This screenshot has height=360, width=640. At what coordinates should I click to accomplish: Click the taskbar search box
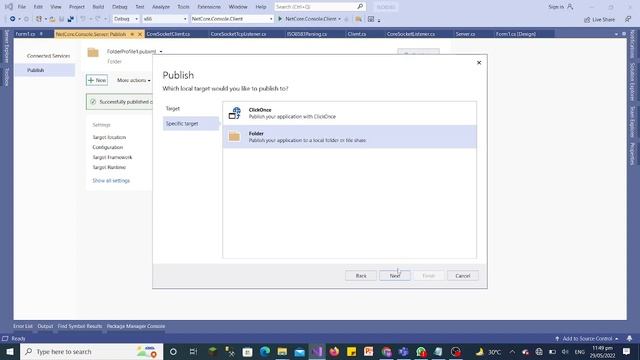(x=91, y=351)
